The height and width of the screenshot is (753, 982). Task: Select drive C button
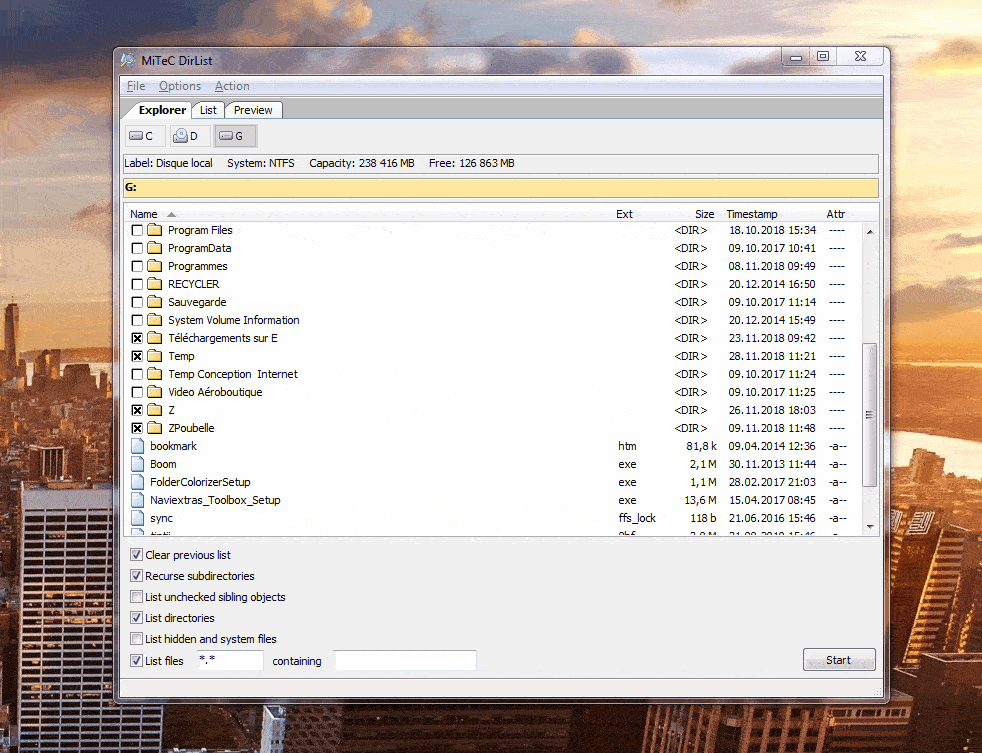tap(145, 136)
